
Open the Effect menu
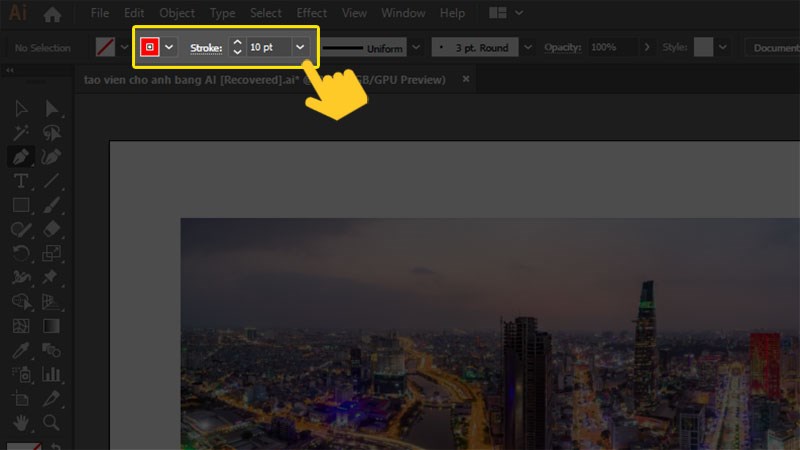pos(311,13)
